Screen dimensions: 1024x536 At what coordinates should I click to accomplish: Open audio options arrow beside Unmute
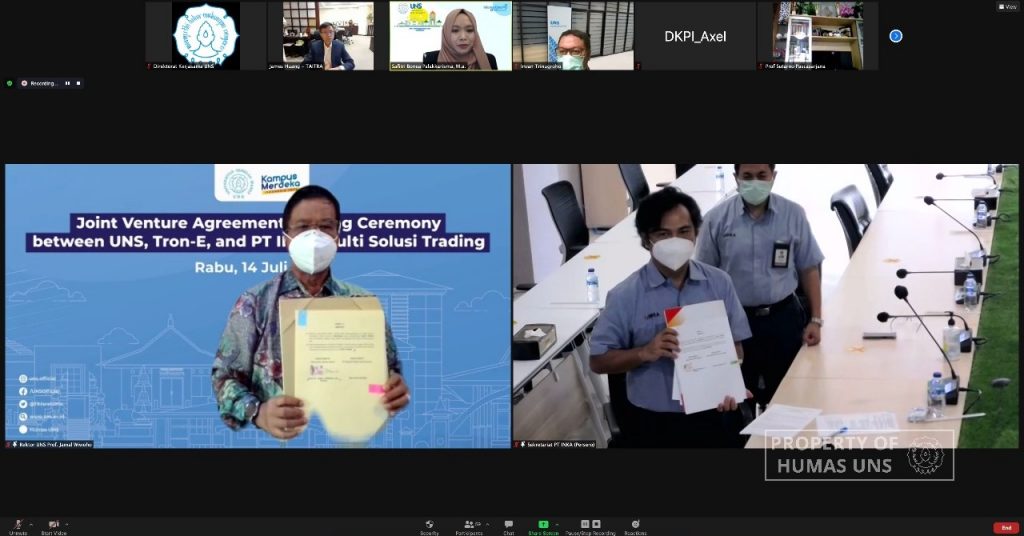click(31, 524)
